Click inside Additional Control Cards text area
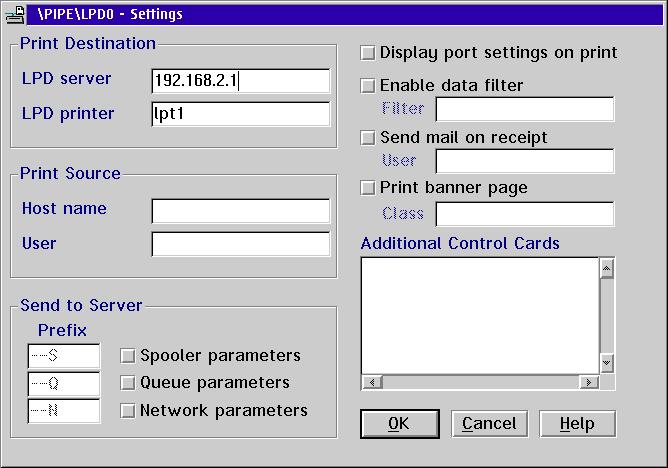Image resolution: width=668 pixels, height=468 pixels. (479, 315)
